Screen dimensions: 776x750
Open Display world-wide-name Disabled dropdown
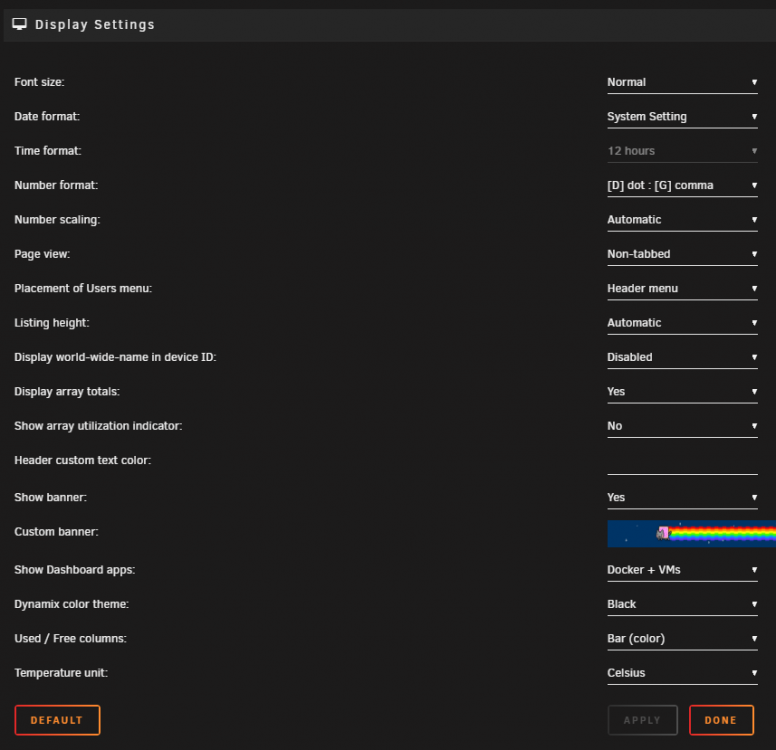[x=682, y=357]
